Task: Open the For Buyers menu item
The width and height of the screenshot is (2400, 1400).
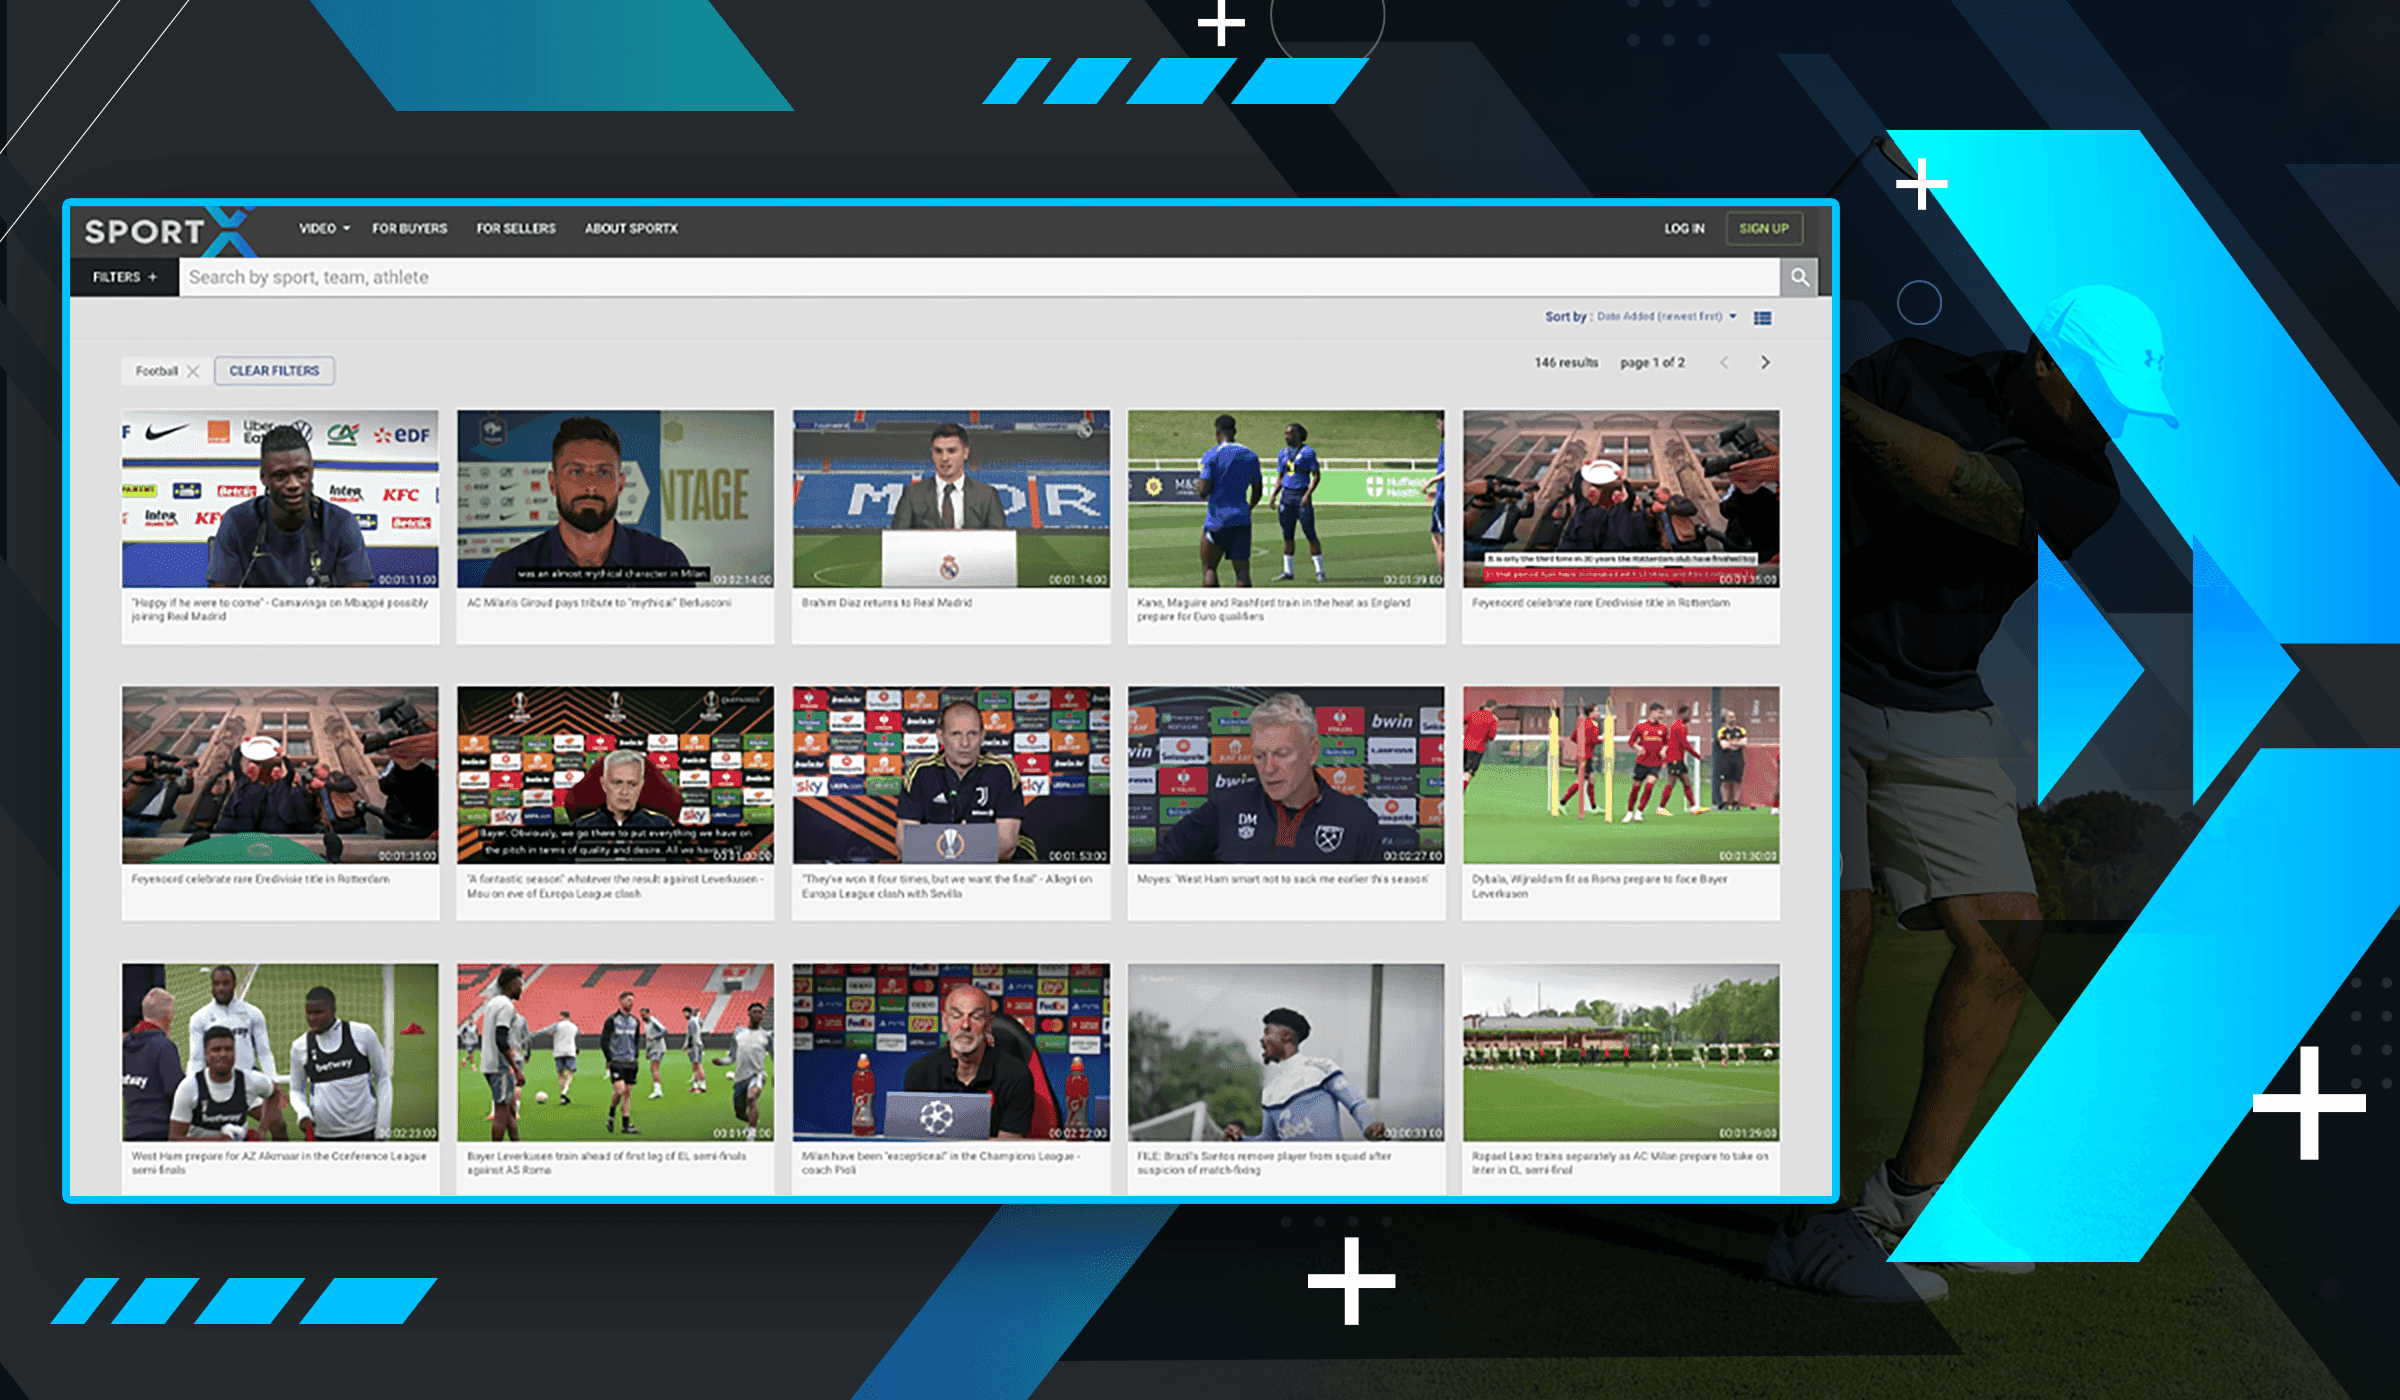Action: (409, 229)
